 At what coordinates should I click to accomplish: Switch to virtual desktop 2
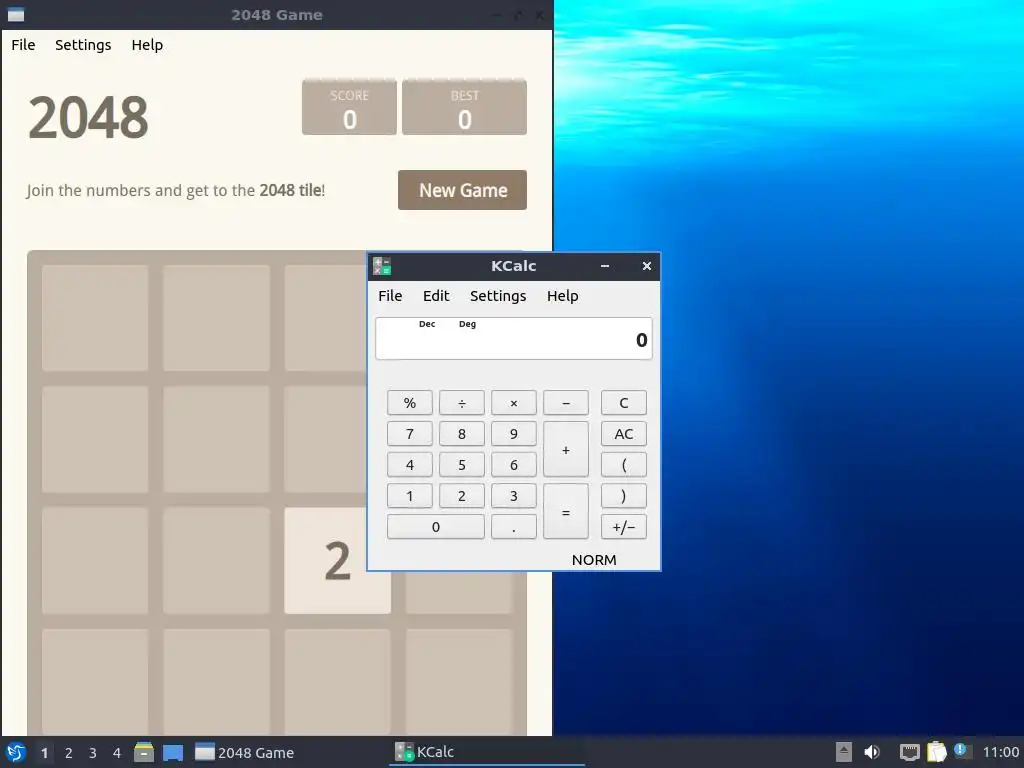coord(69,753)
